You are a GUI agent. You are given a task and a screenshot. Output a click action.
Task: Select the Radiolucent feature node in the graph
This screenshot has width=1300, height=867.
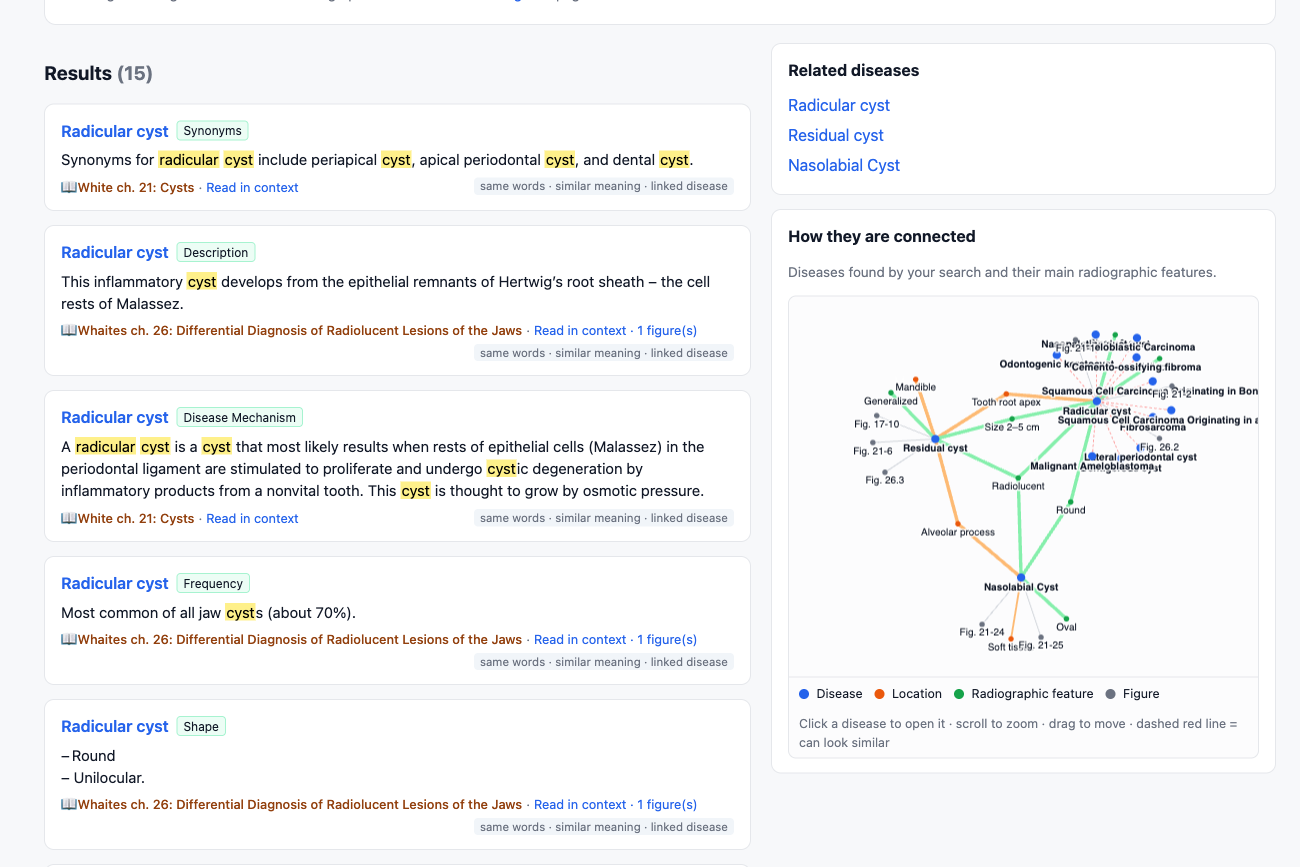coord(1018,478)
